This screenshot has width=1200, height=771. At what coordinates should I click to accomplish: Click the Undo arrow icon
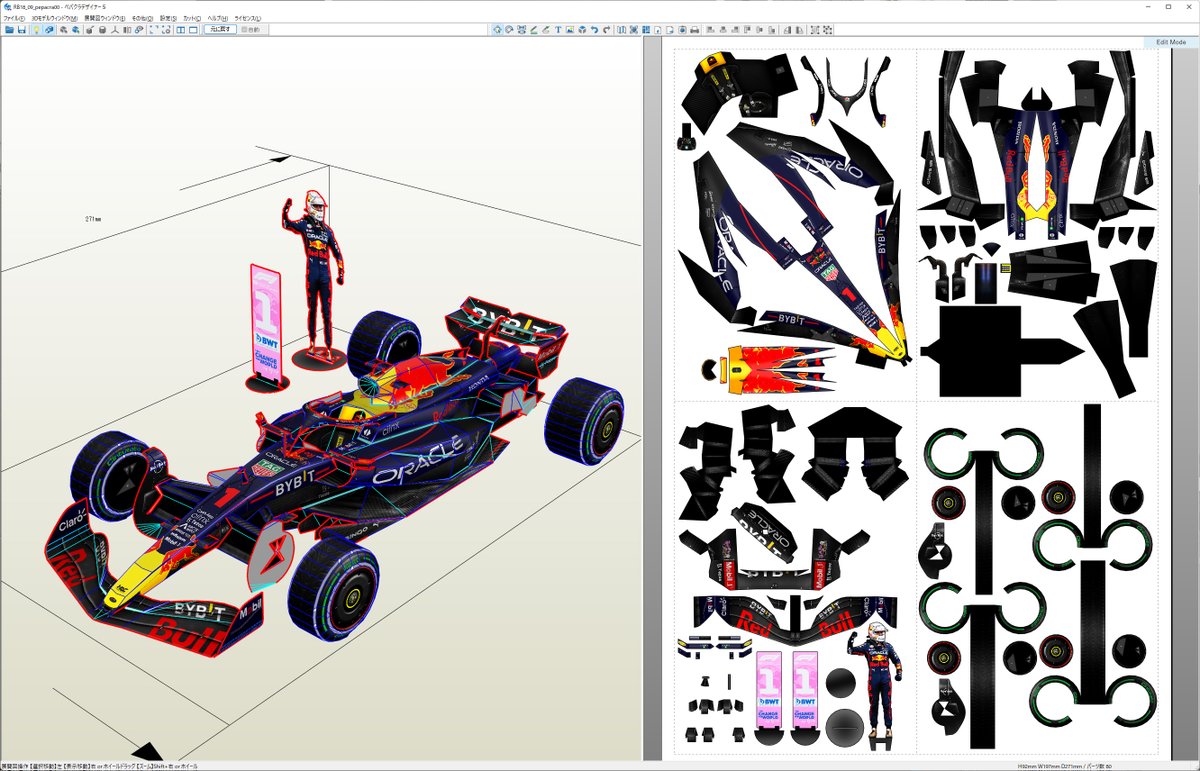pos(594,30)
